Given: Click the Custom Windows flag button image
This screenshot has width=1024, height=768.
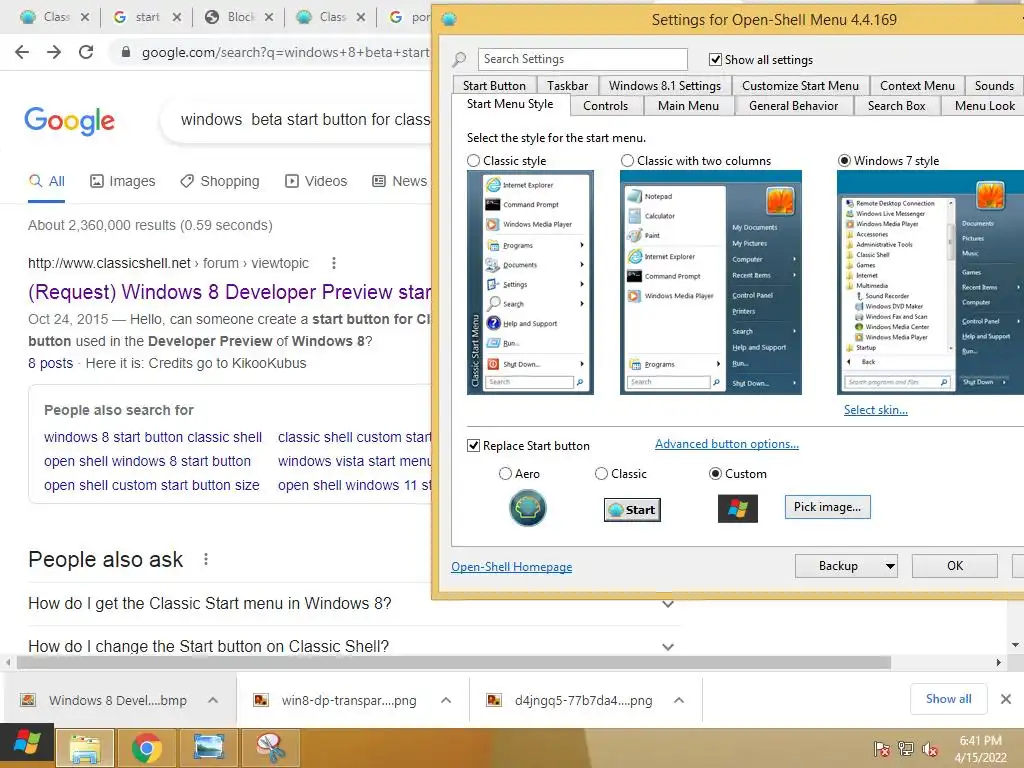Looking at the screenshot, I should (738, 509).
